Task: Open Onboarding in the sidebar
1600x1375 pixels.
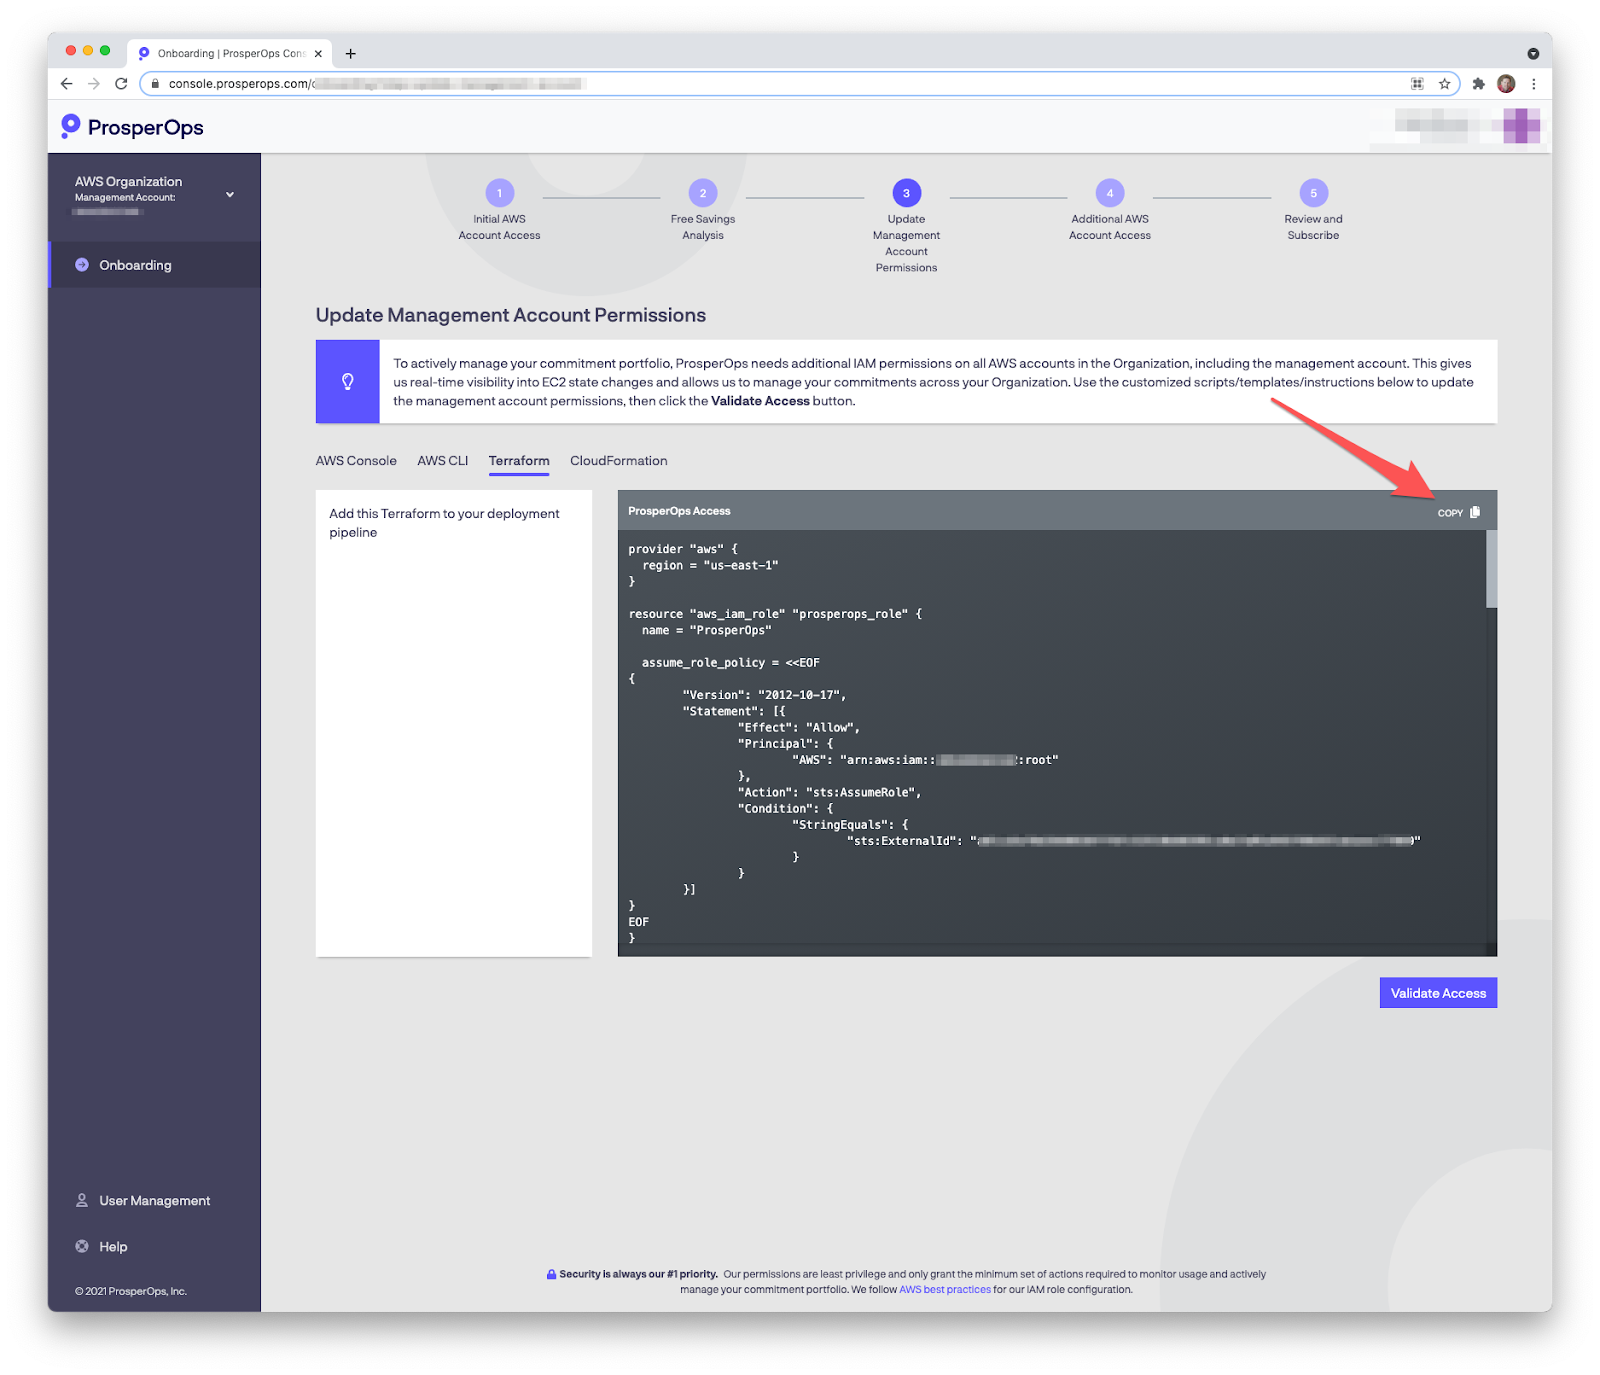Action: [155, 265]
